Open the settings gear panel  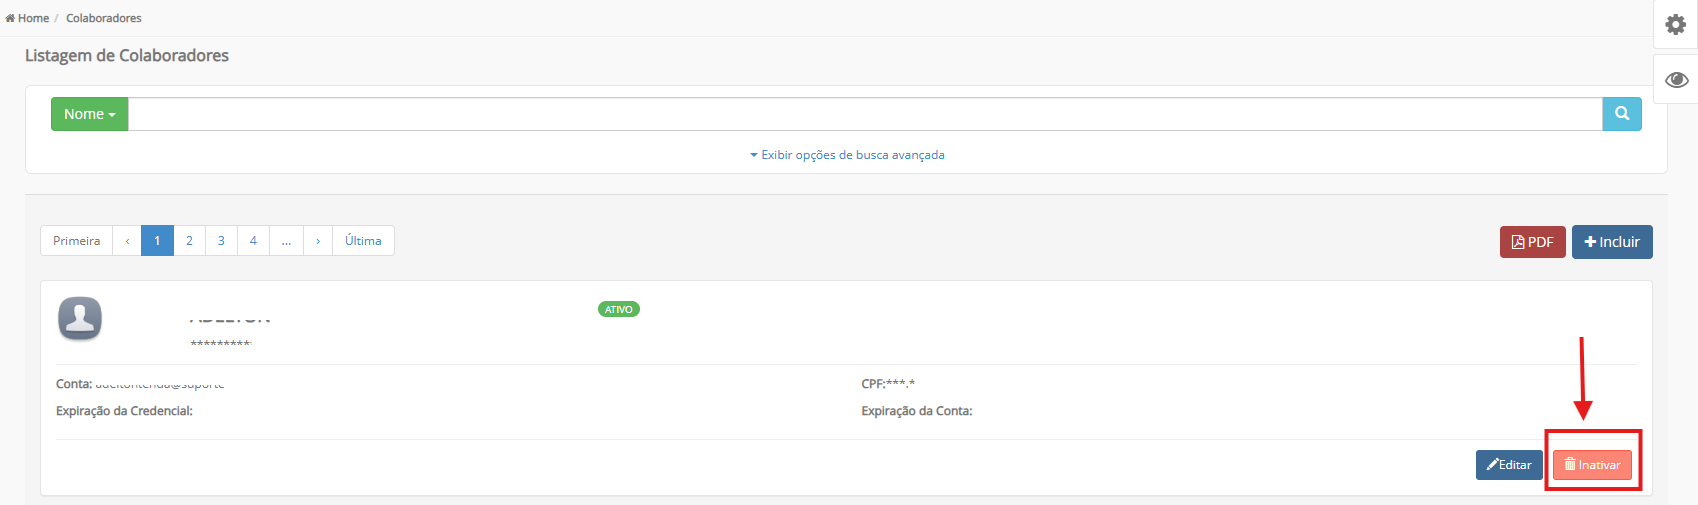click(1675, 24)
